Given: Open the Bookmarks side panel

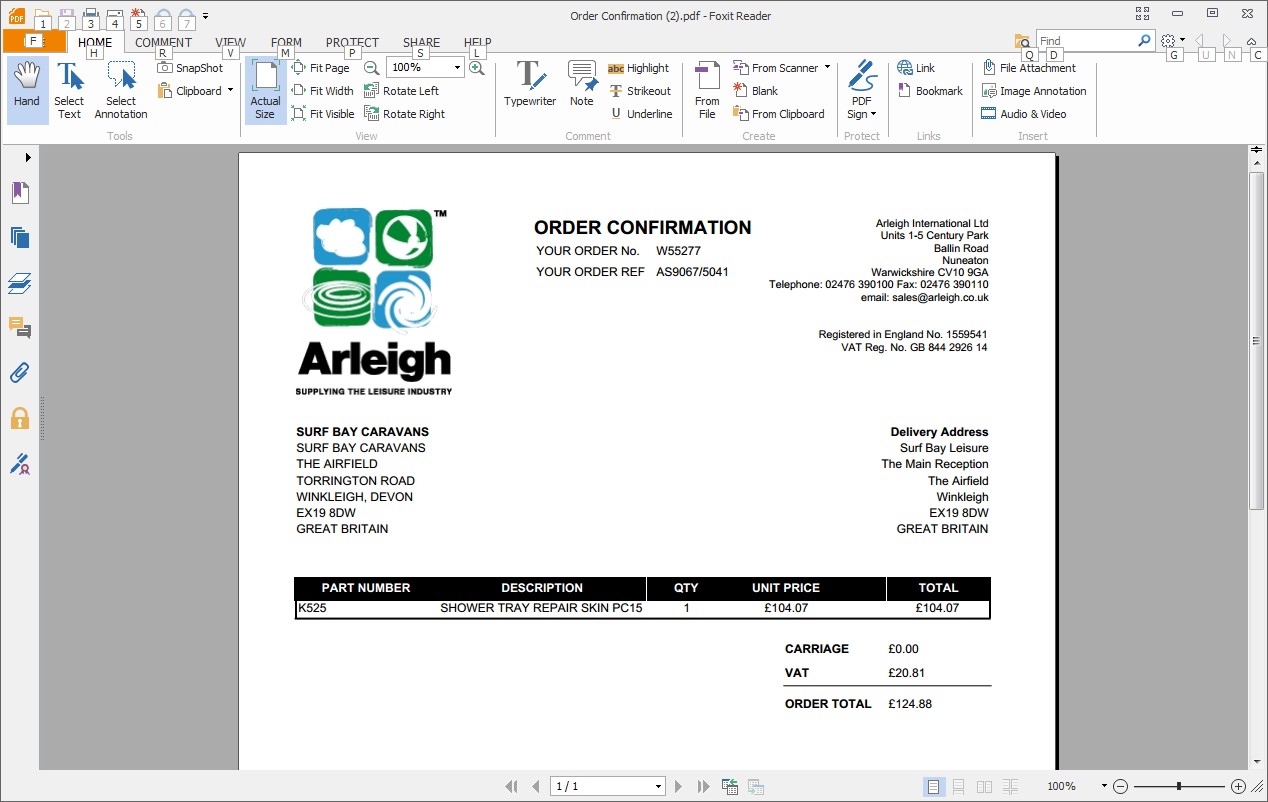Looking at the screenshot, I should pyautogui.click(x=20, y=193).
